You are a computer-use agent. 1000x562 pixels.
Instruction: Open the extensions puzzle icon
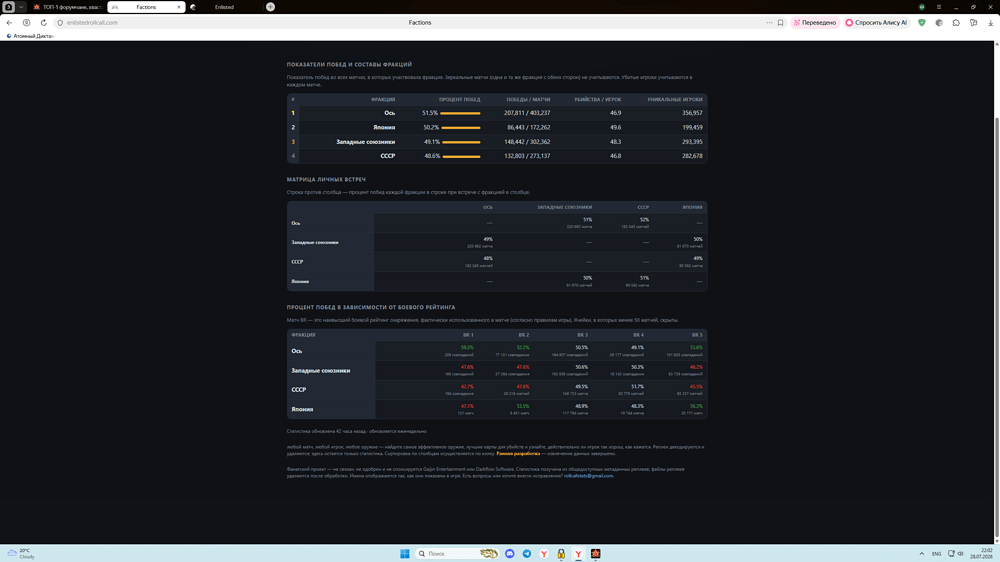coord(956,22)
